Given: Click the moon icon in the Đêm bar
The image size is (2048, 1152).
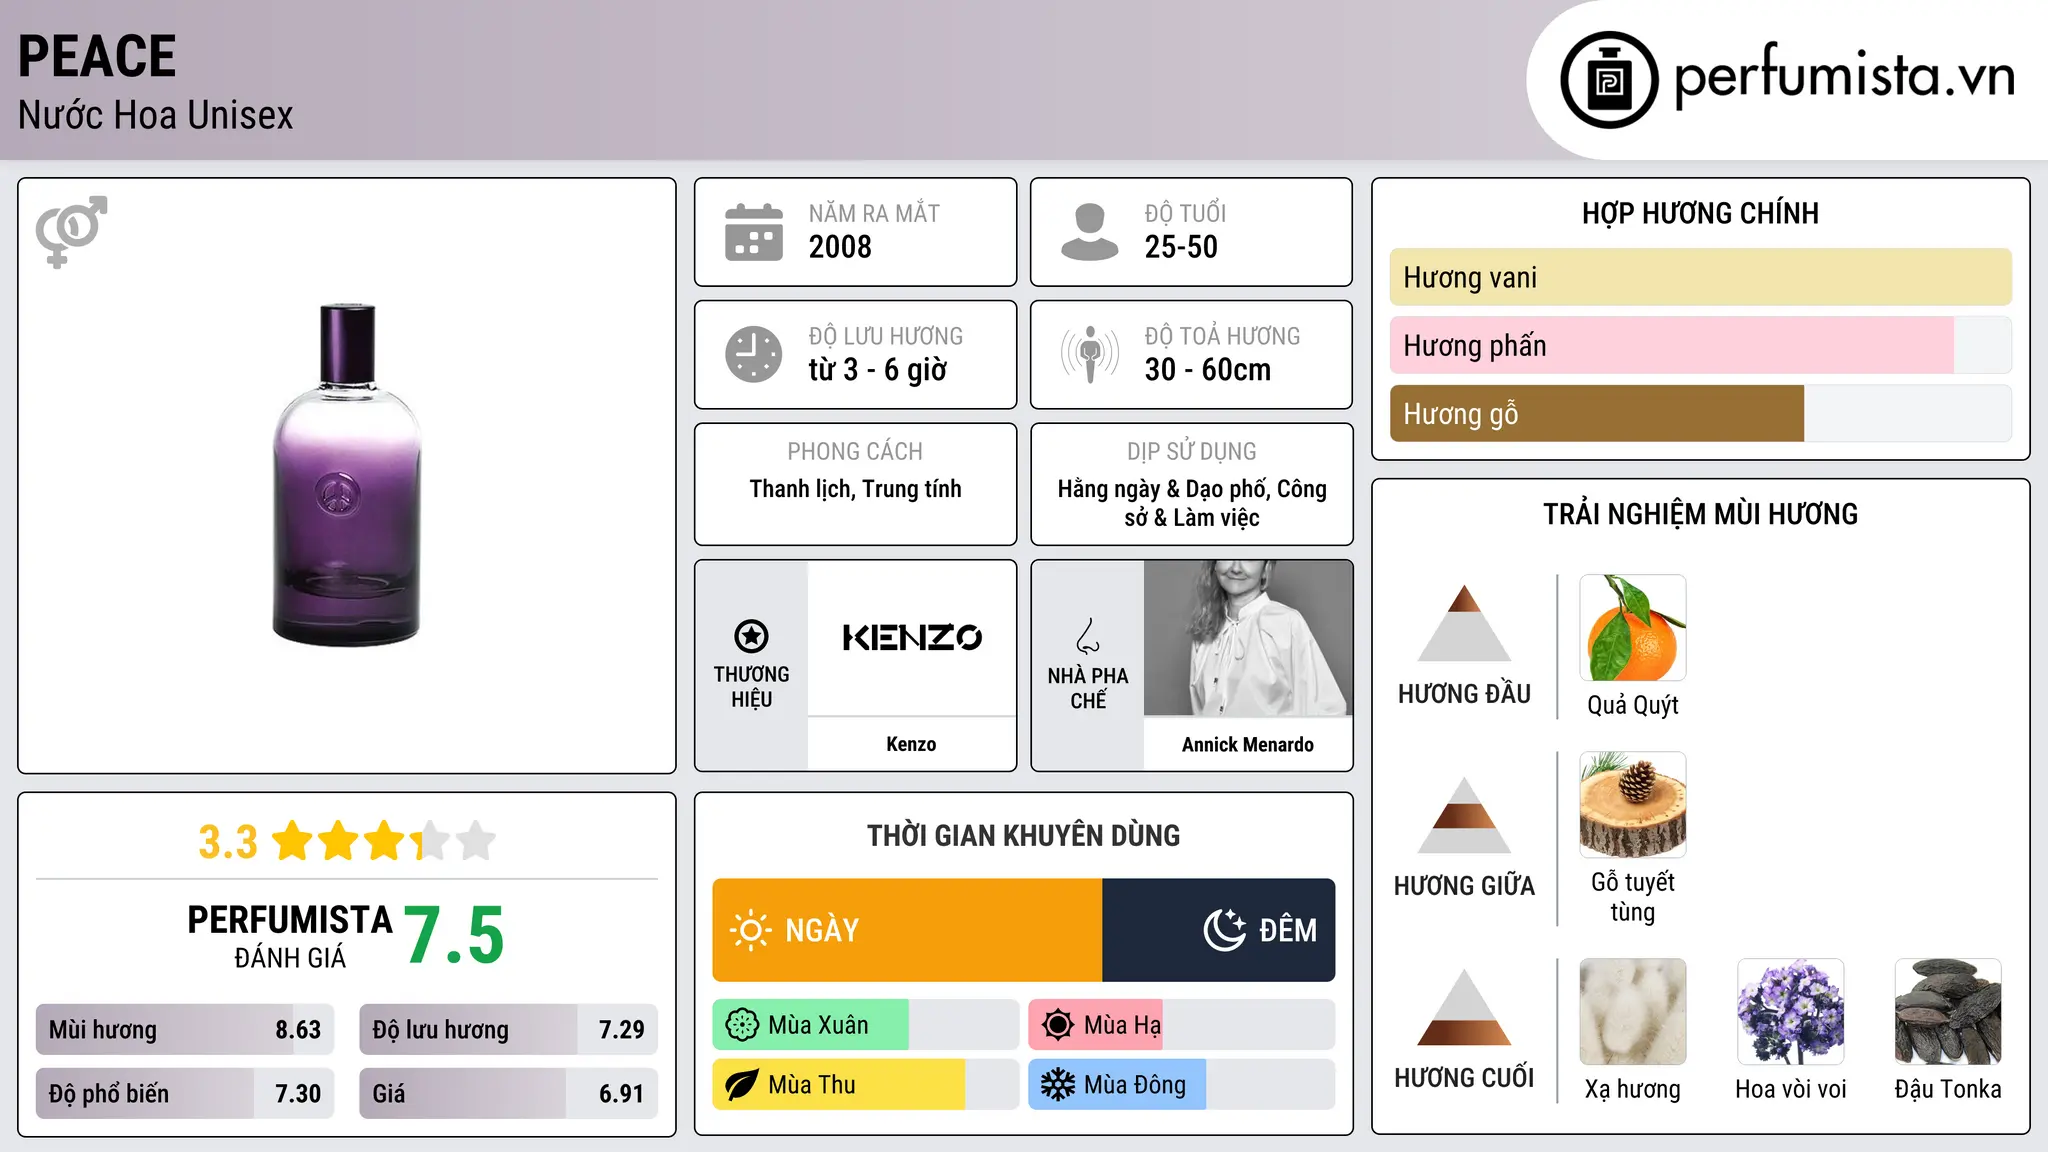Looking at the screenshot, I should [x=1224, y=930].
